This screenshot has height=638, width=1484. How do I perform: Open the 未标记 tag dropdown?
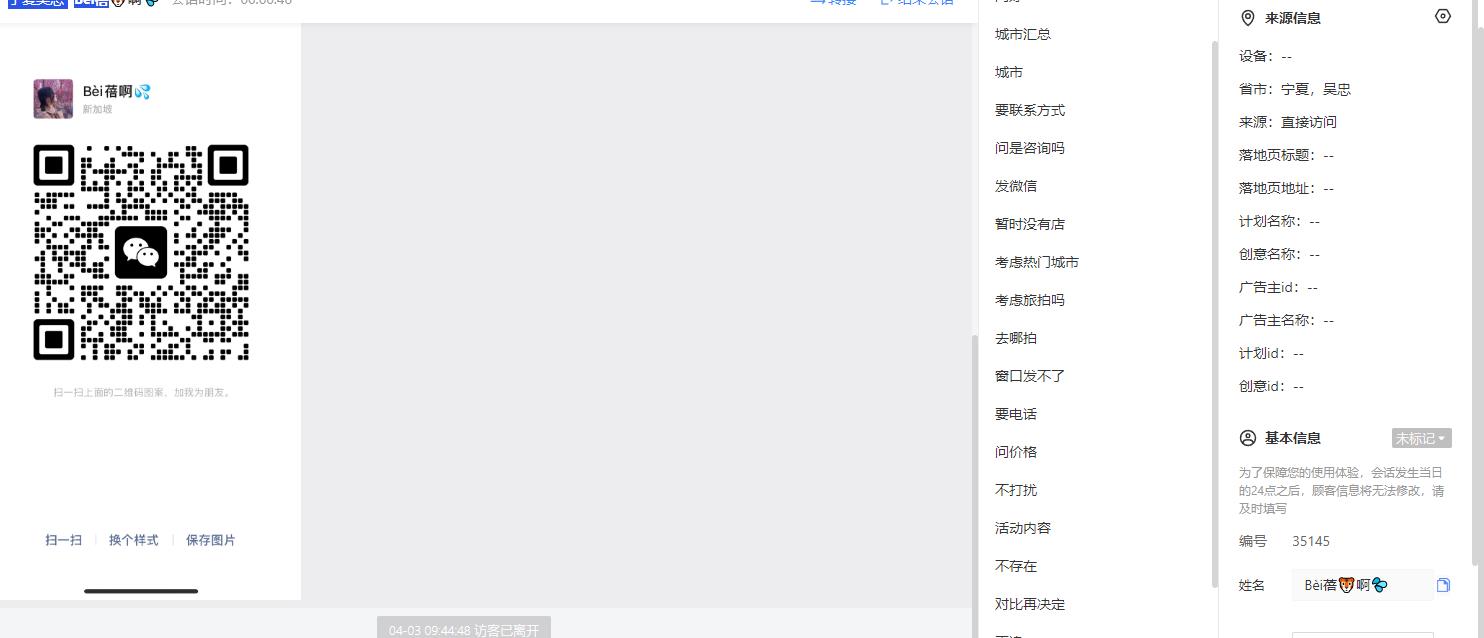(x=1421, y=438)
